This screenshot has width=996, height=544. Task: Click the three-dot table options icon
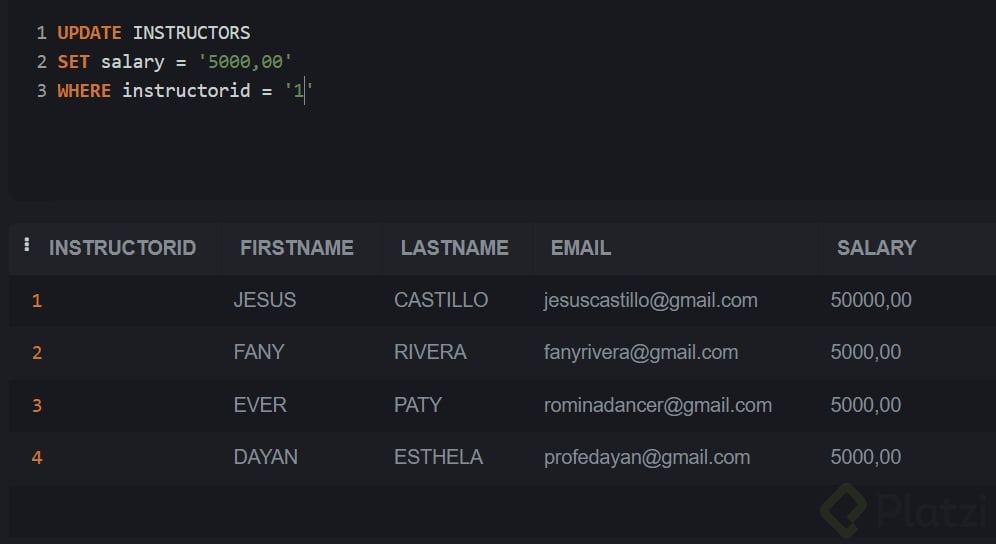[27, 244]
